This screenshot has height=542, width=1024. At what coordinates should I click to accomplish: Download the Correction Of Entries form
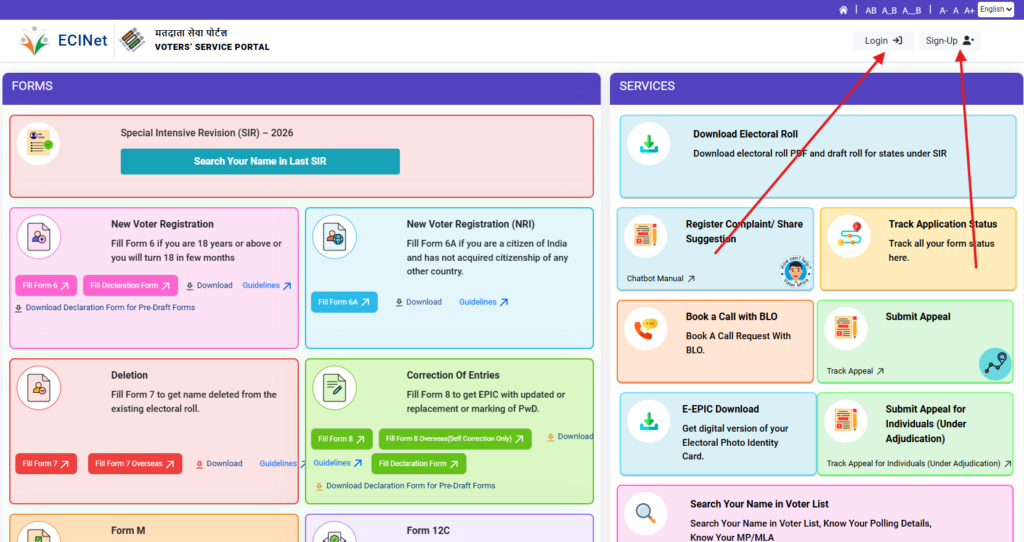[570, 436]
